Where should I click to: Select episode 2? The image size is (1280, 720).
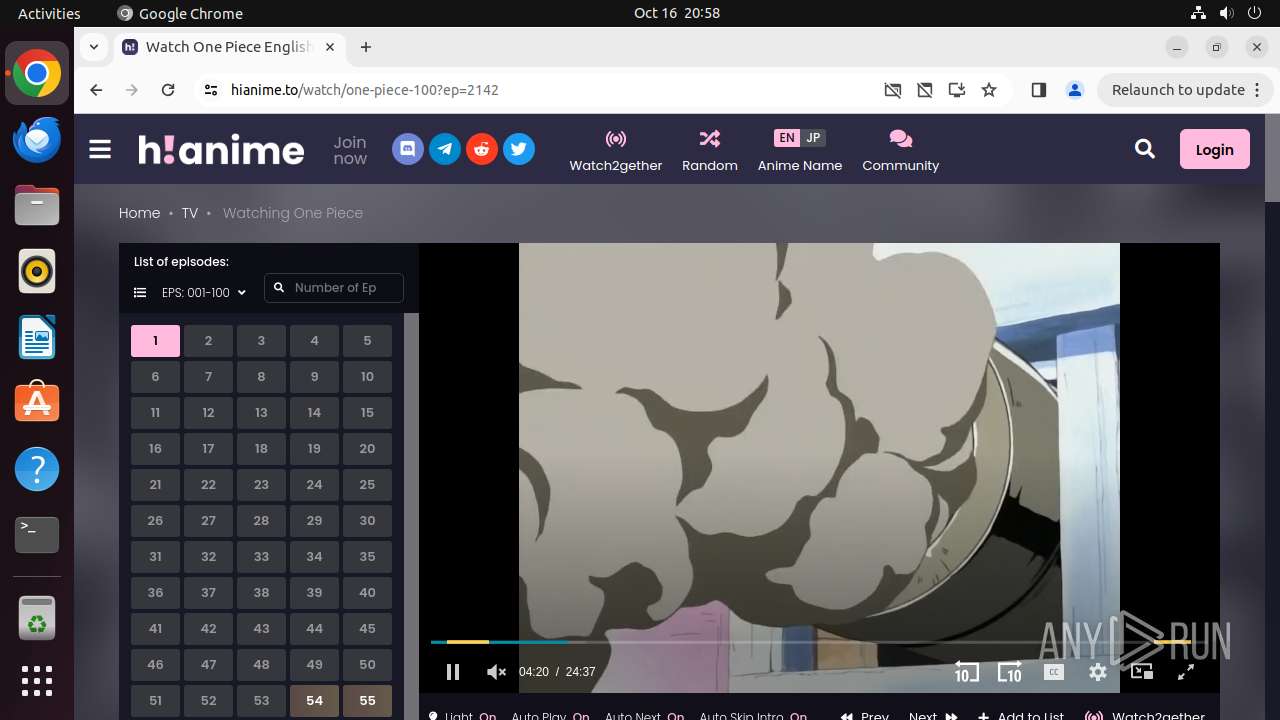point(208,341)
